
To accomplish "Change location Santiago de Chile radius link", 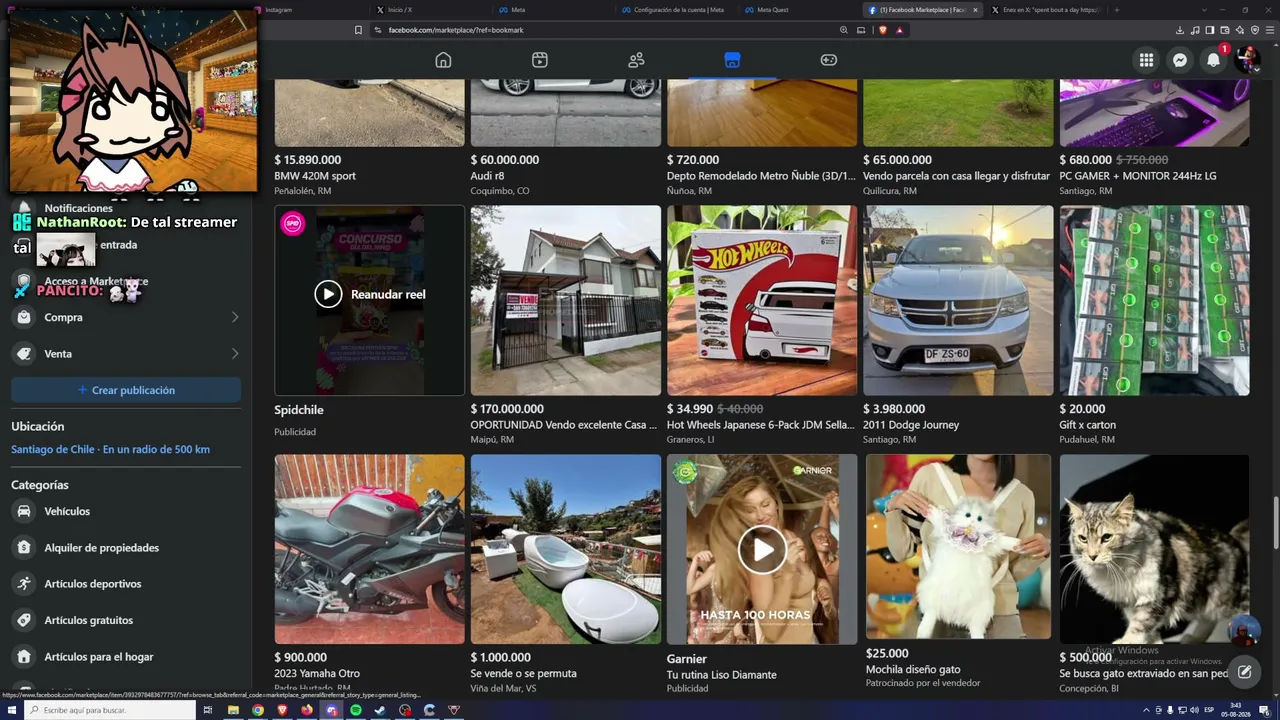I will pos(110,449).
